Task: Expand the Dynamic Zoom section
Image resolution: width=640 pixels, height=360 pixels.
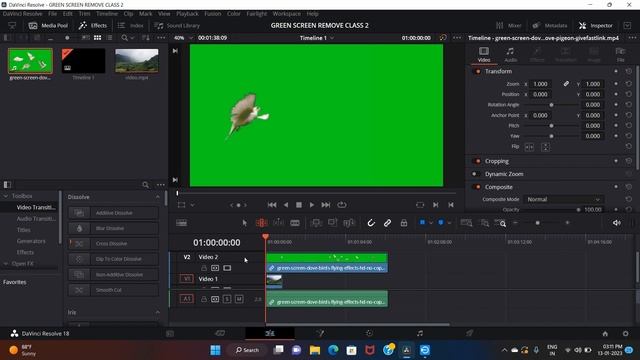Action: pos(504,174)
